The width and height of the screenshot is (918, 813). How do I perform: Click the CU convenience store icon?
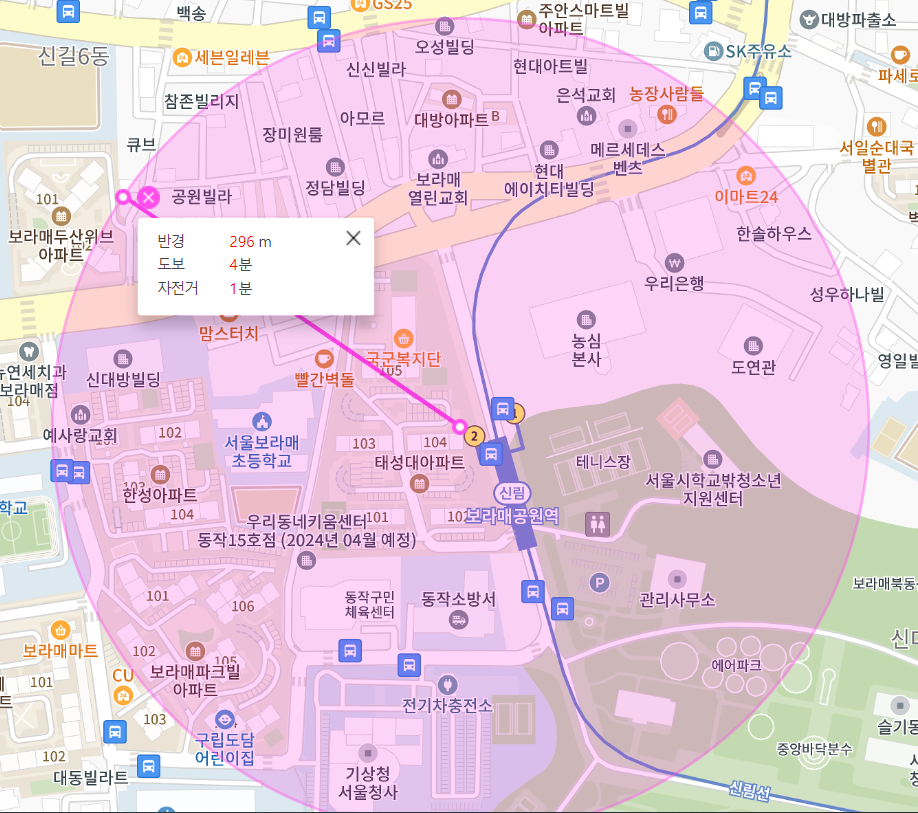pos(123,696)
